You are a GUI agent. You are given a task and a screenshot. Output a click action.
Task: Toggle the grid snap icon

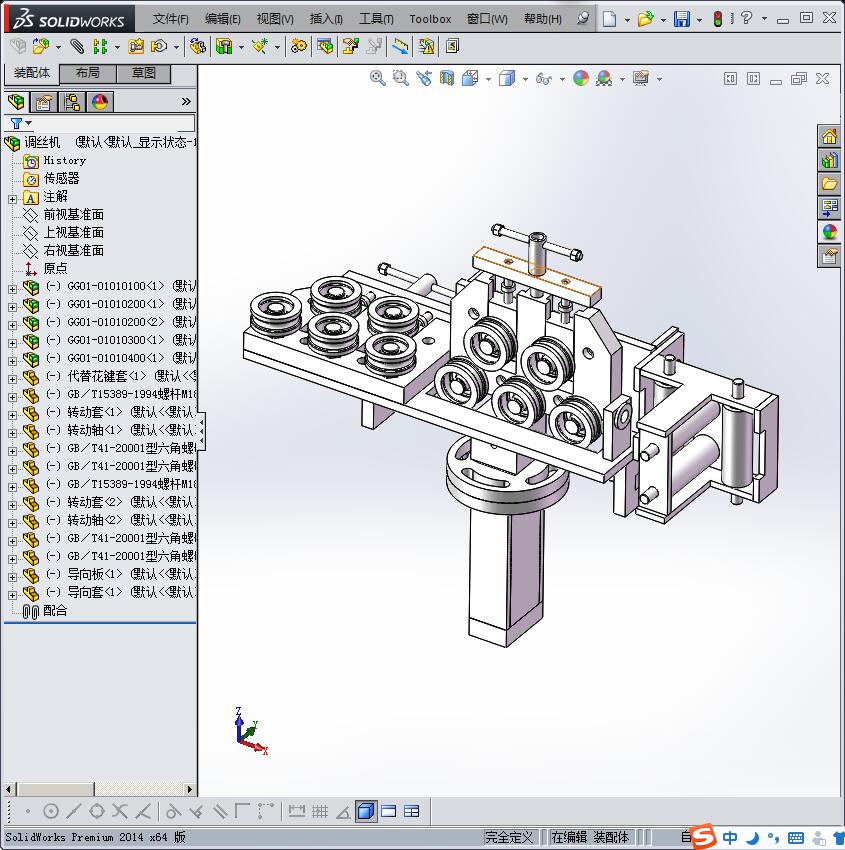click(x=320, y=812)
